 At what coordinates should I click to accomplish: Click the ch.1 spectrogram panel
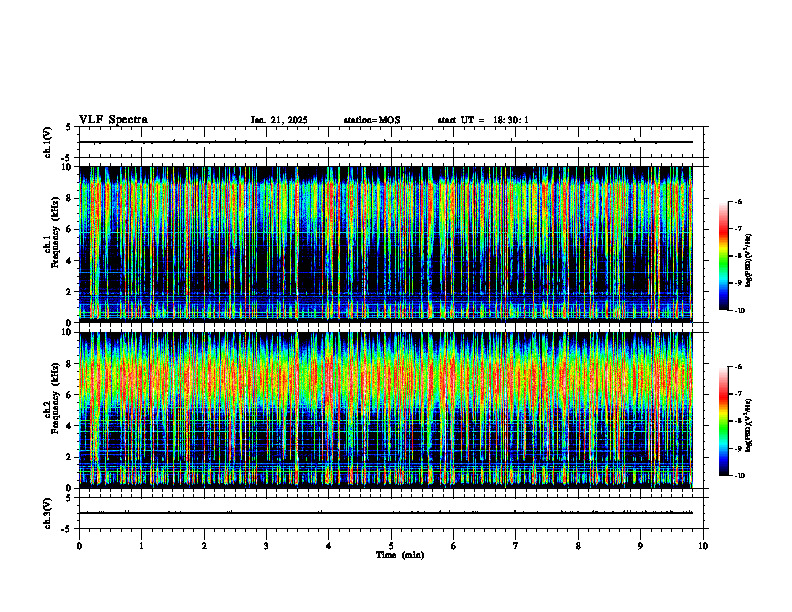coord(385,244)
